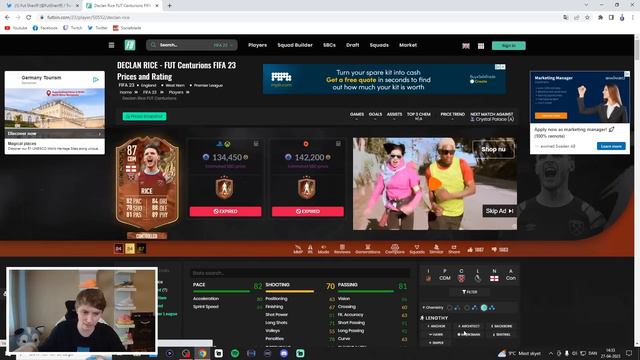Open the hamburger menu on Futbin header
Viewport: 640px width, 360px height.
[x=111, y=45]
